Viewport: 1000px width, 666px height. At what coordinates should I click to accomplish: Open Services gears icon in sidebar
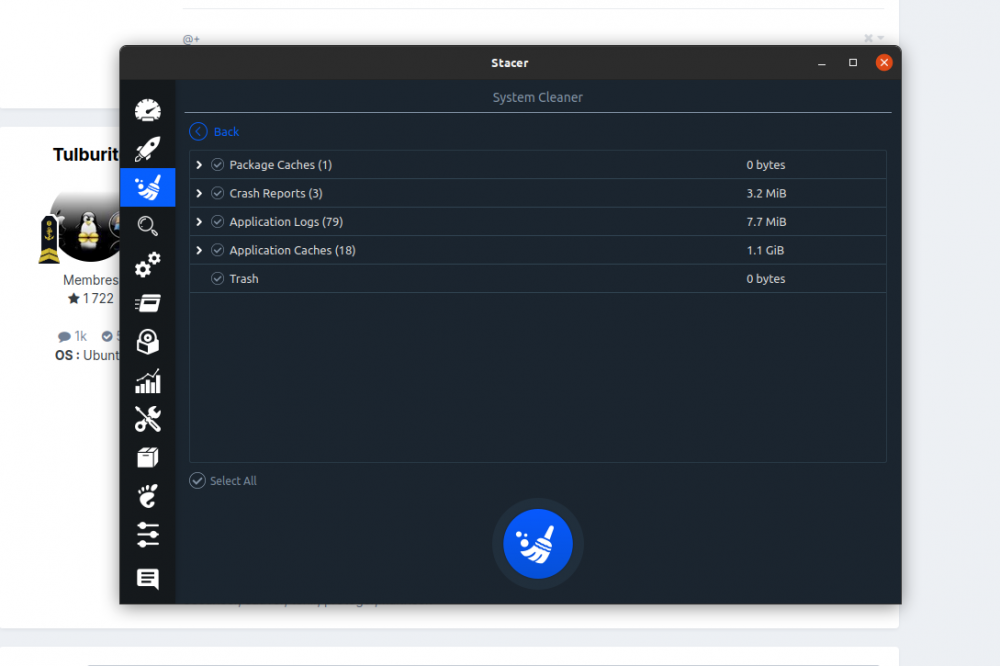tap(147, 265)
